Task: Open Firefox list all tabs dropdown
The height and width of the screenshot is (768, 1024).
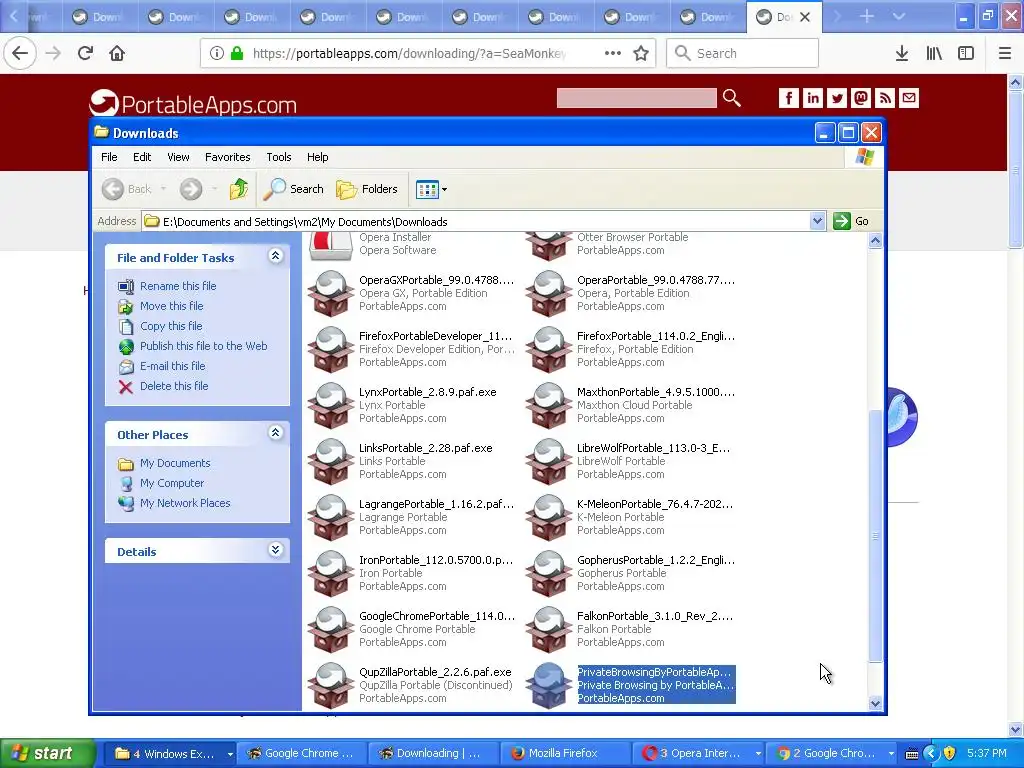Action: (899, 16)
